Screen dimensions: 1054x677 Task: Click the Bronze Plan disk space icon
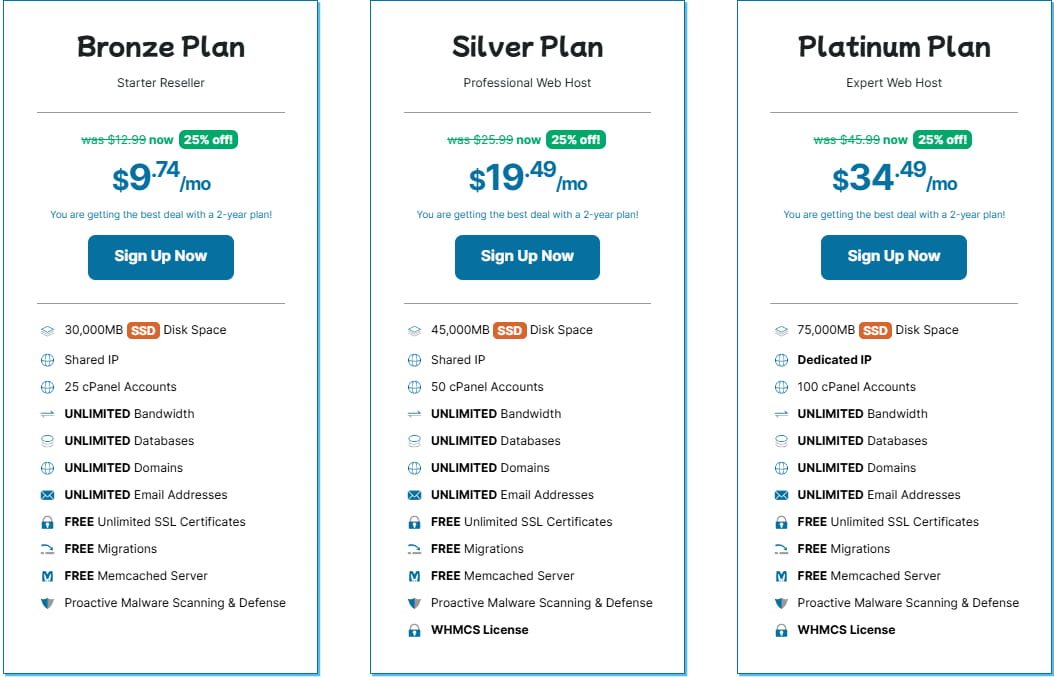[x=47, y=331]
